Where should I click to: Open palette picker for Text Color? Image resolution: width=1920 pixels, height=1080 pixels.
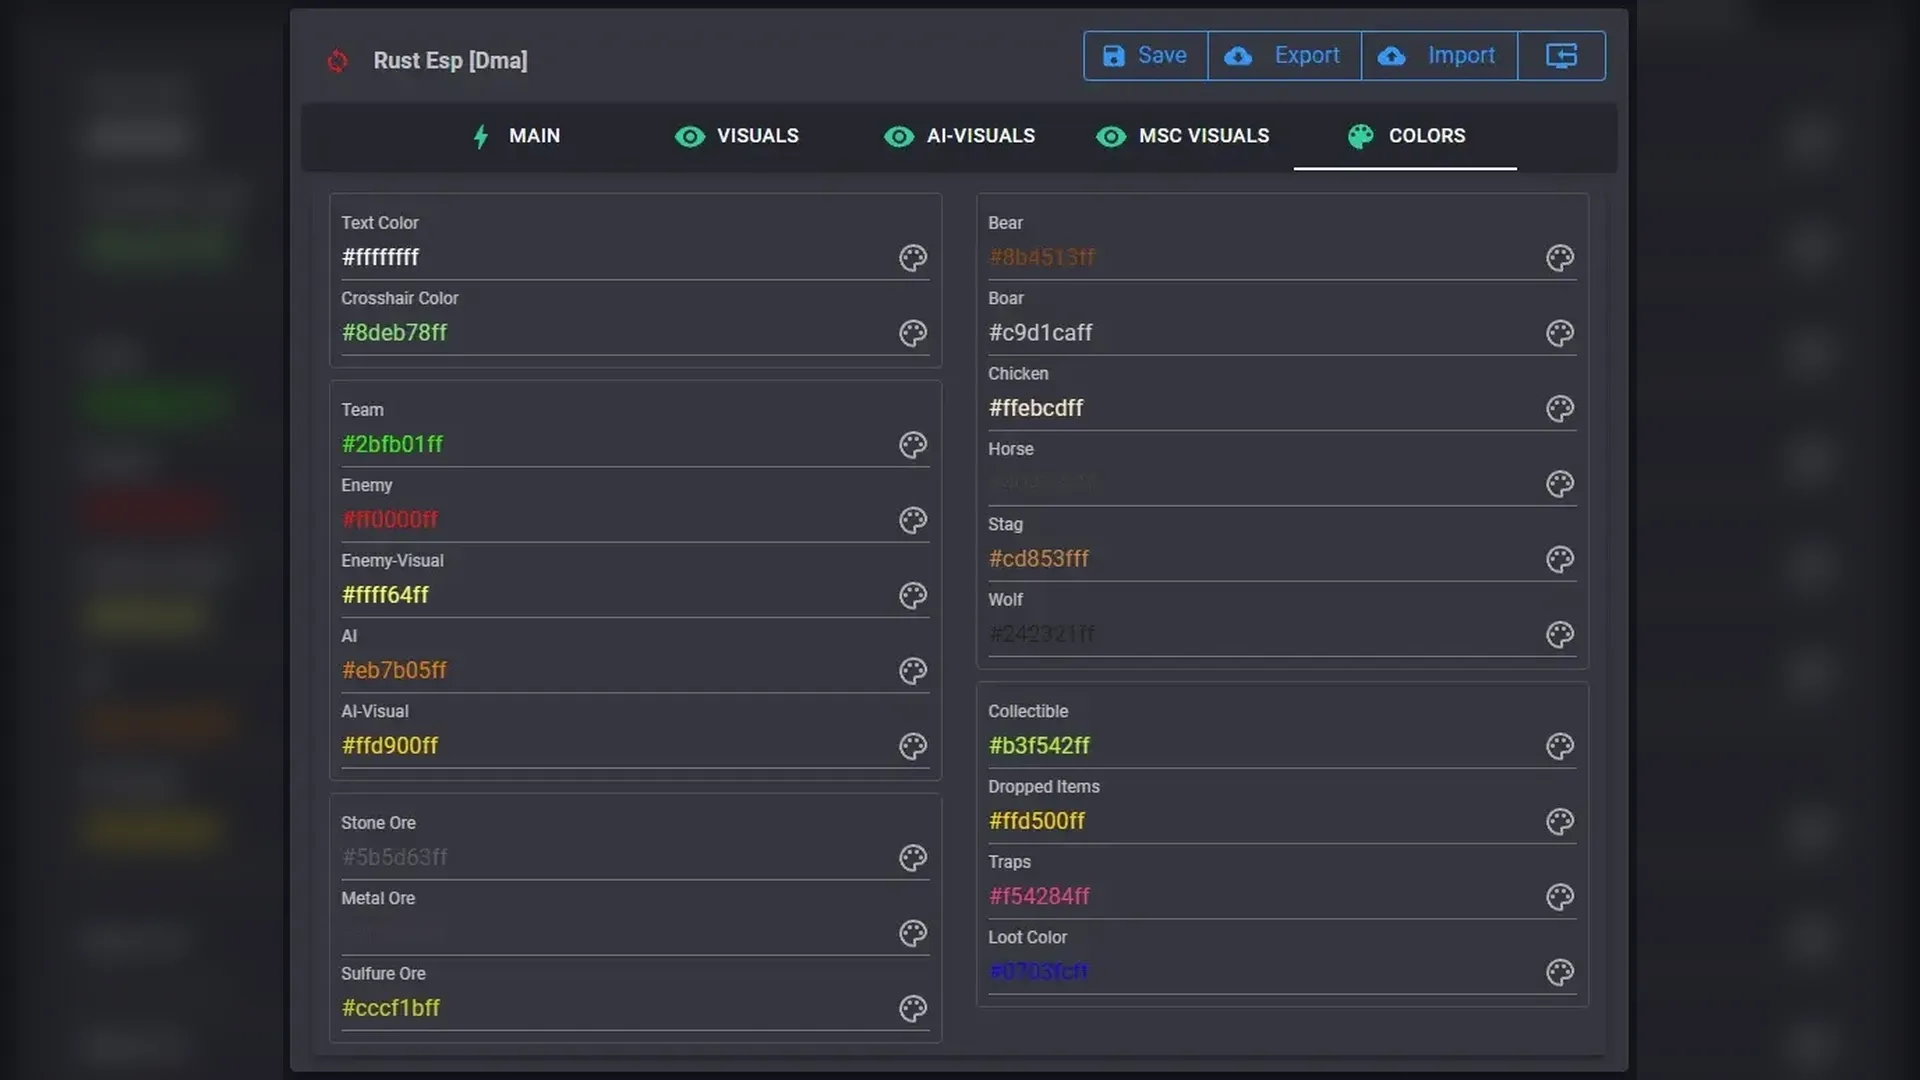click(912, 258)
